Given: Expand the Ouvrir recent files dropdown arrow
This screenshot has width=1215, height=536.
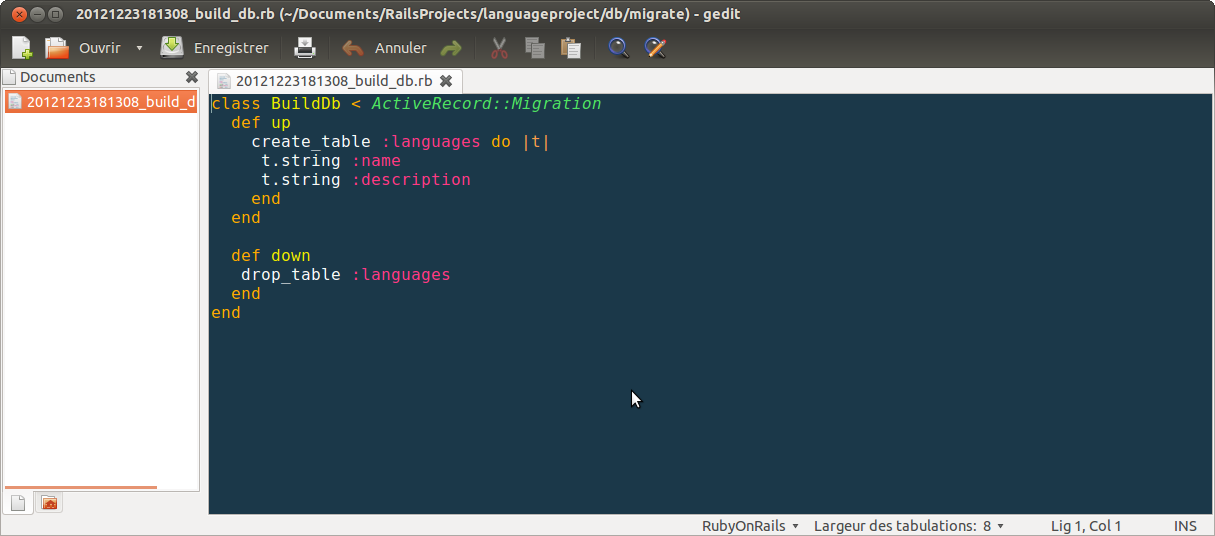Looking at the screenshot, I should [x=139, y=48].
